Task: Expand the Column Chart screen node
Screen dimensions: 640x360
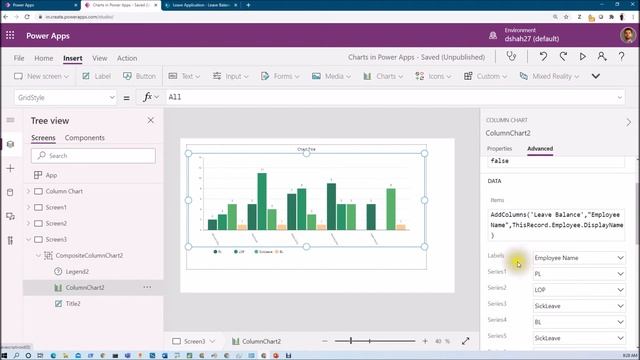Action: [29, 191]
